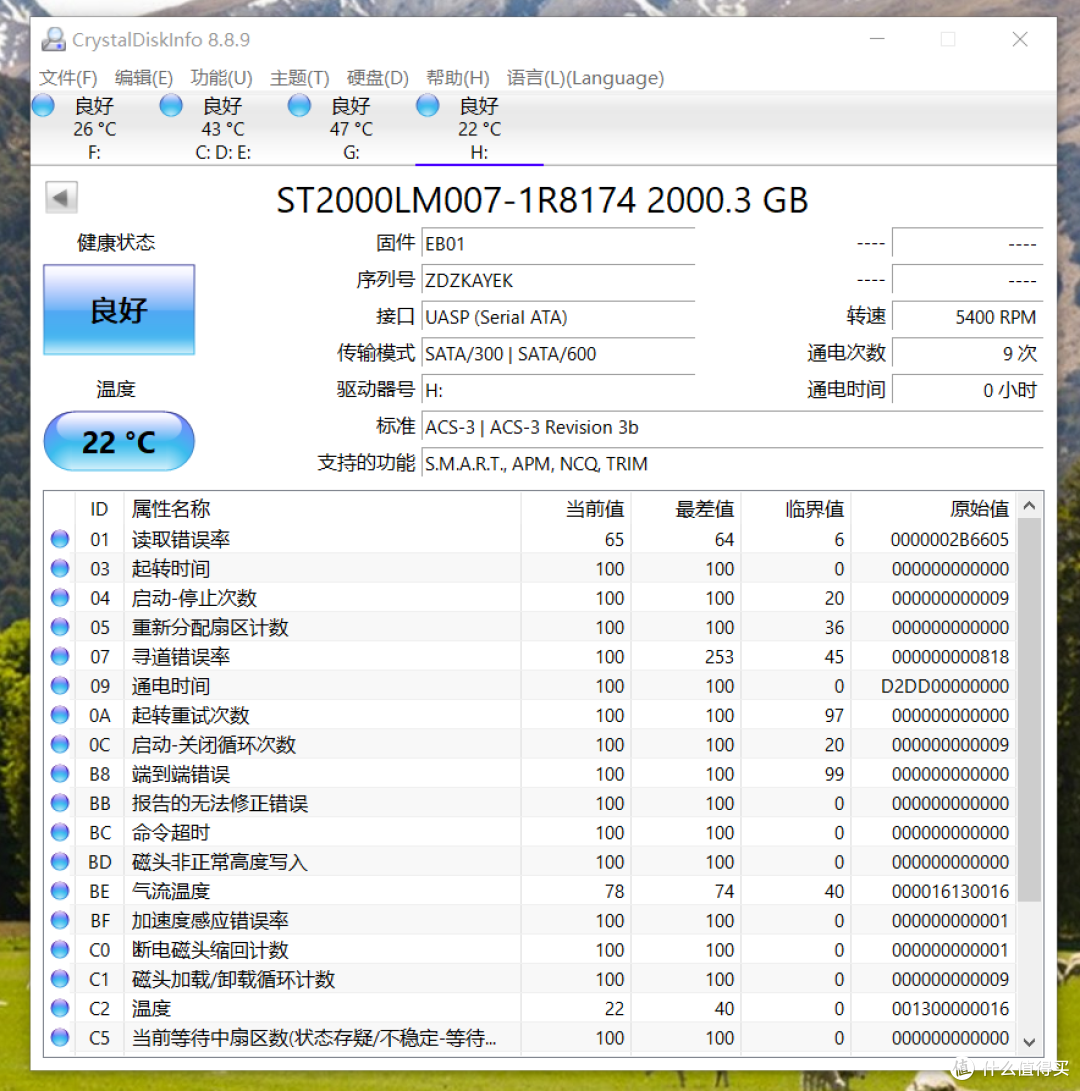The image size is (1080, 1091).
Task: Click status dot for attribute 03 起转时间
Action: [x=60, y=568]
